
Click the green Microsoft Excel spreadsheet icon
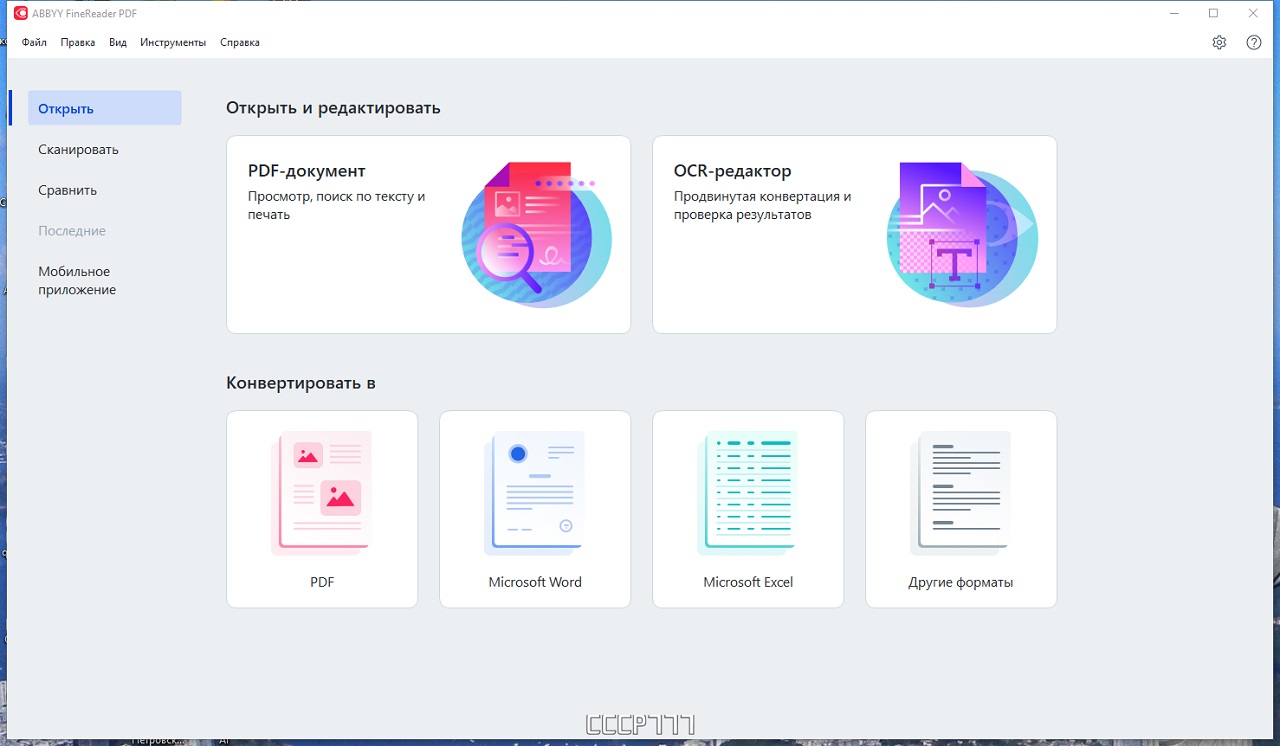click(748, 492)
